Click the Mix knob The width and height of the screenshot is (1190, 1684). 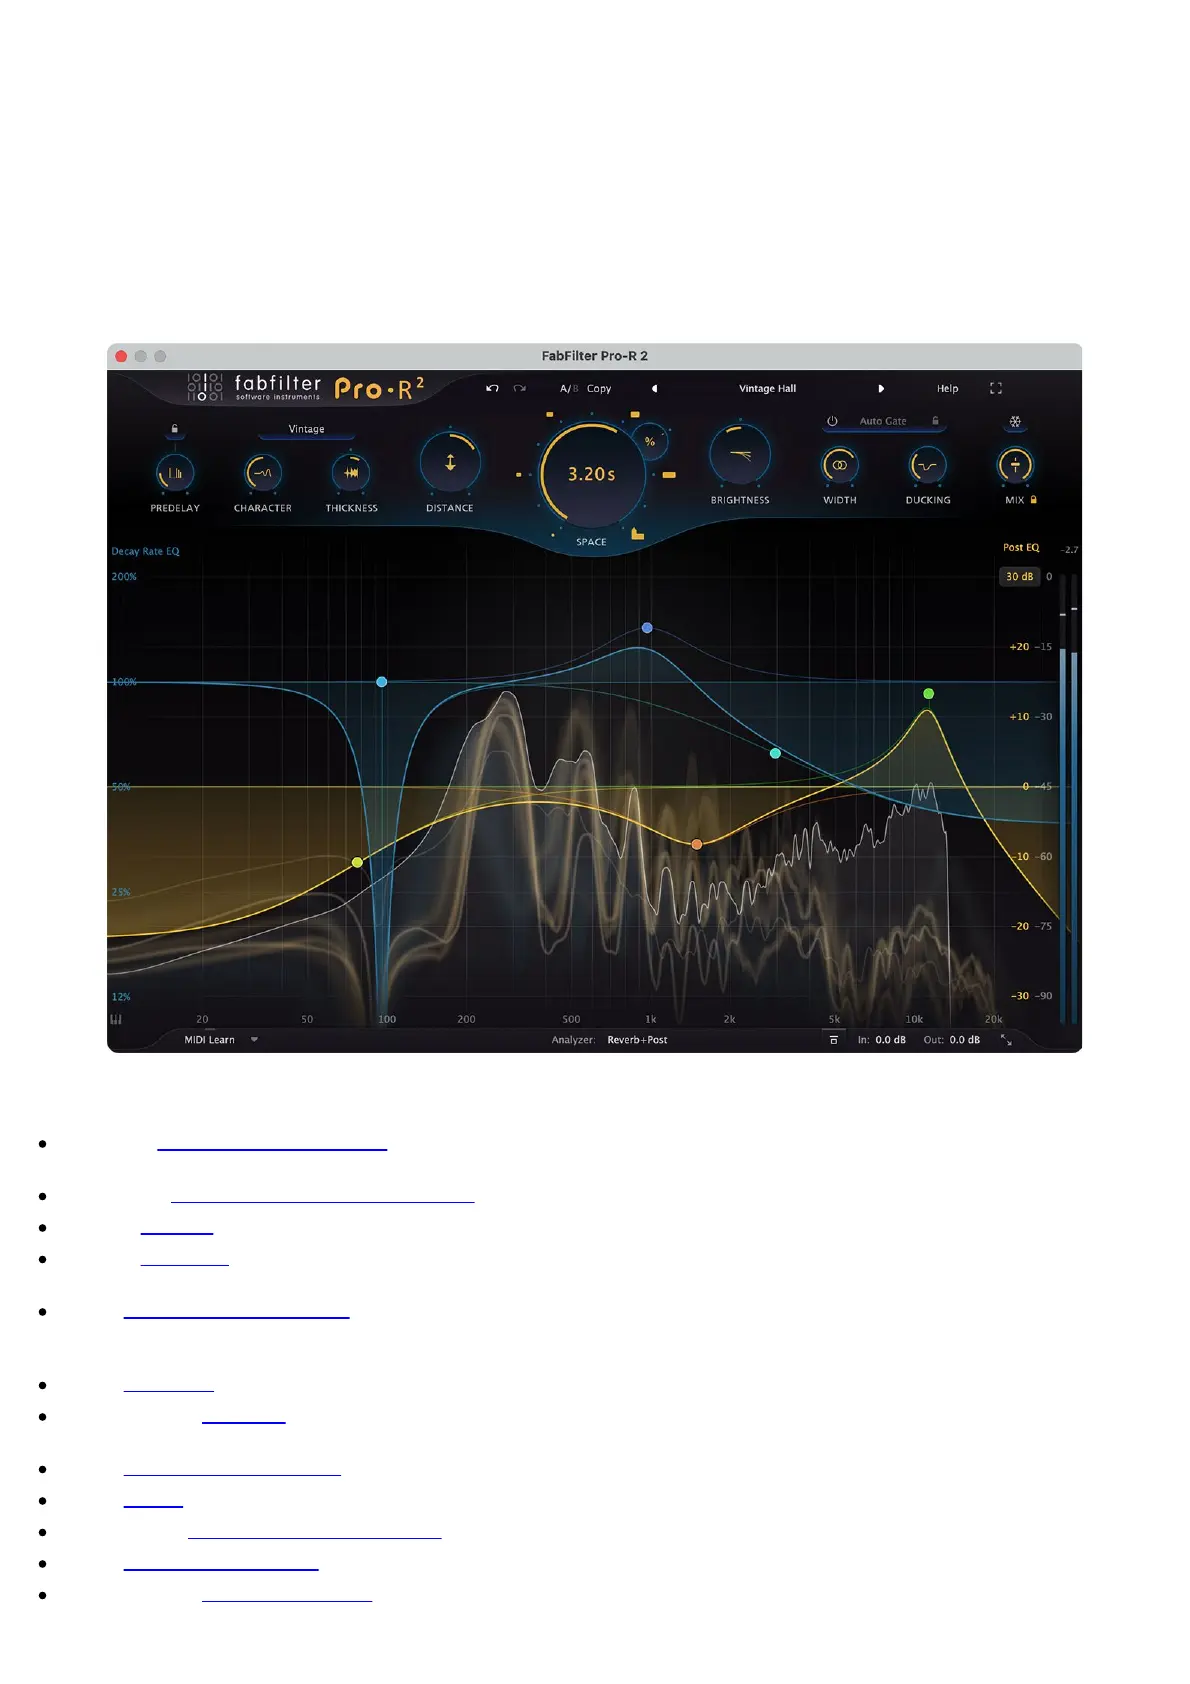(x=1015, y=465)
